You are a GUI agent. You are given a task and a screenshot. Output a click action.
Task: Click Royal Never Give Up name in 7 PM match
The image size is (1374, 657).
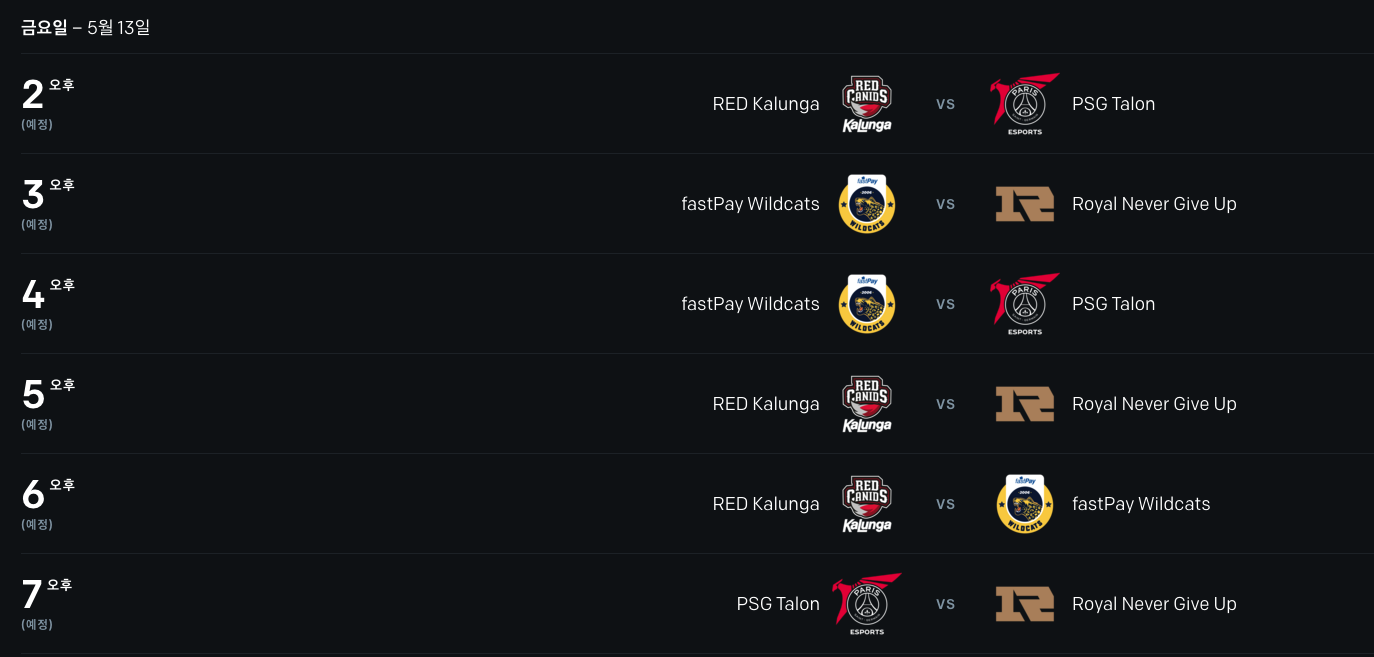pos(1154,604)
